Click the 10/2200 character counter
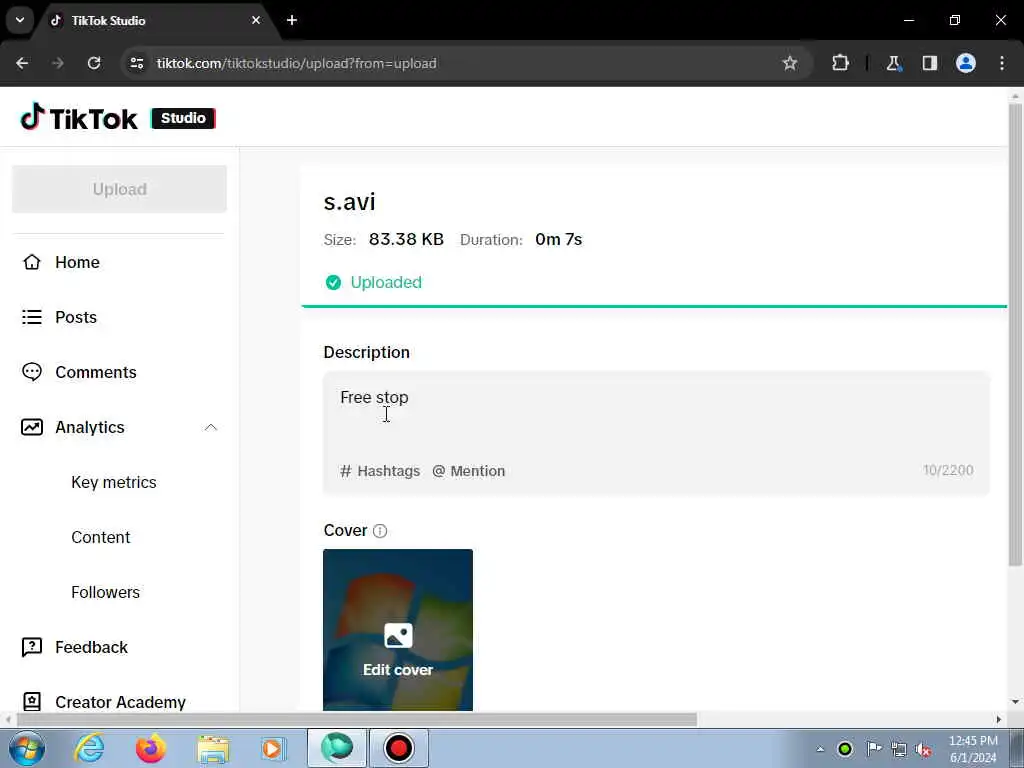 pyautogui.click(x=948, y=470)
